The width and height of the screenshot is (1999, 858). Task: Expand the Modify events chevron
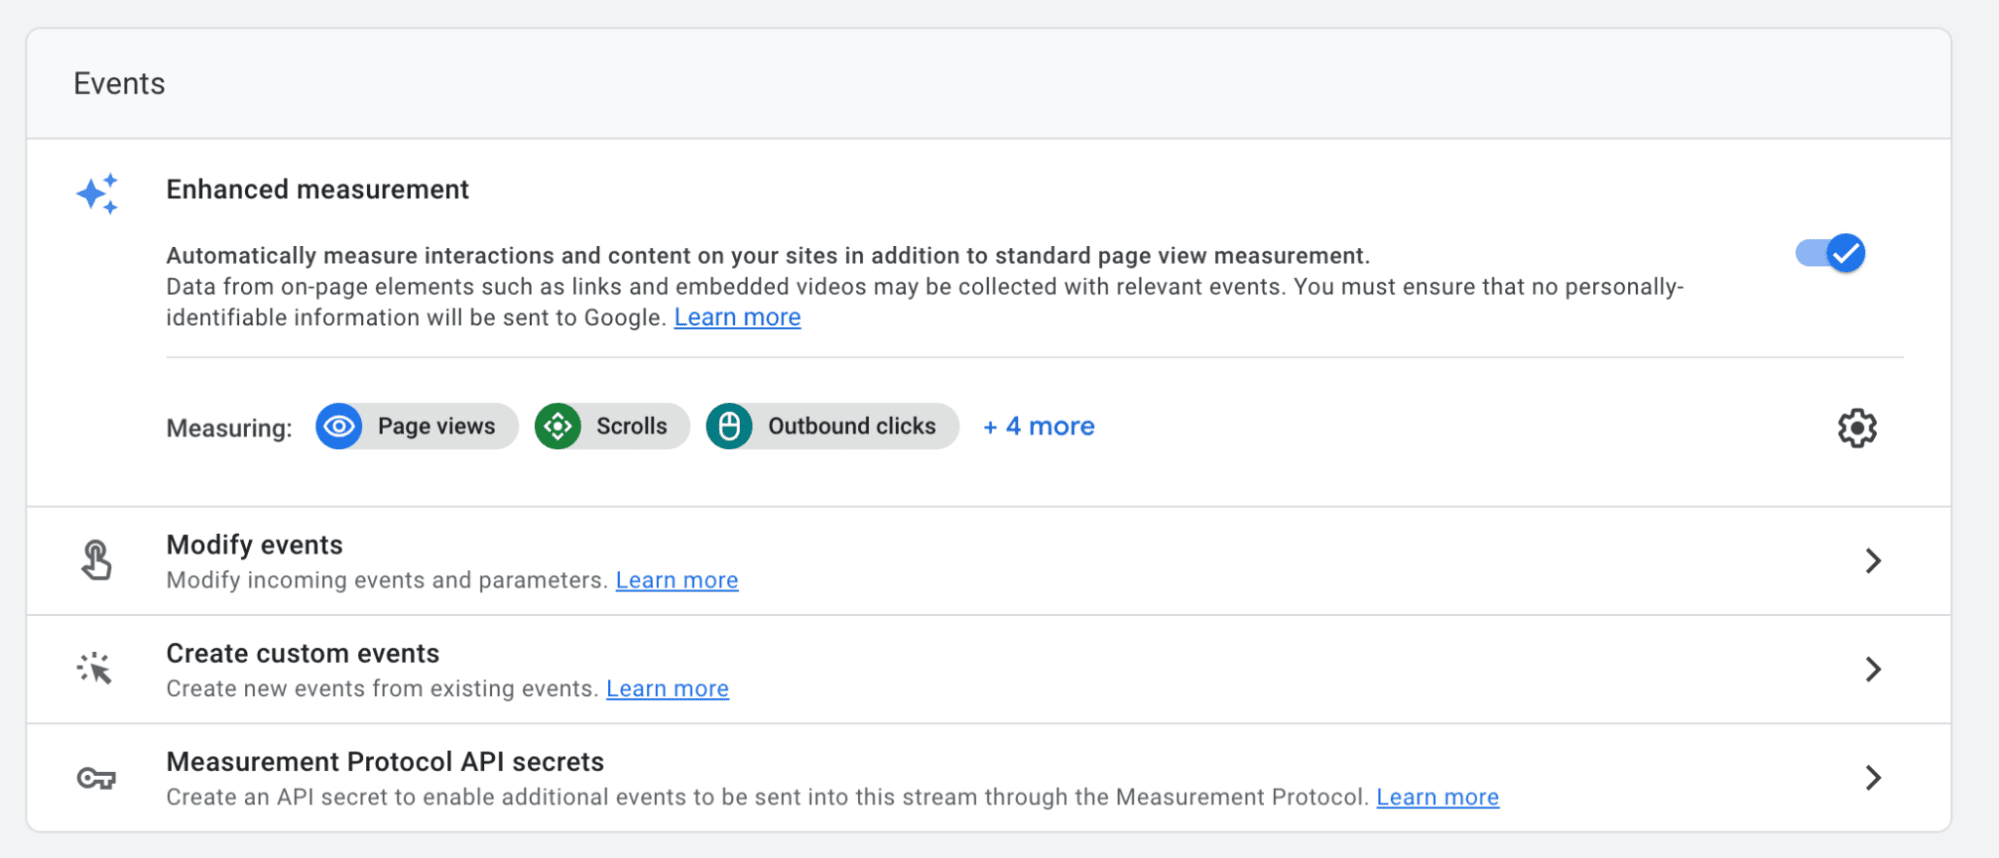click(x=1873, y=561)
